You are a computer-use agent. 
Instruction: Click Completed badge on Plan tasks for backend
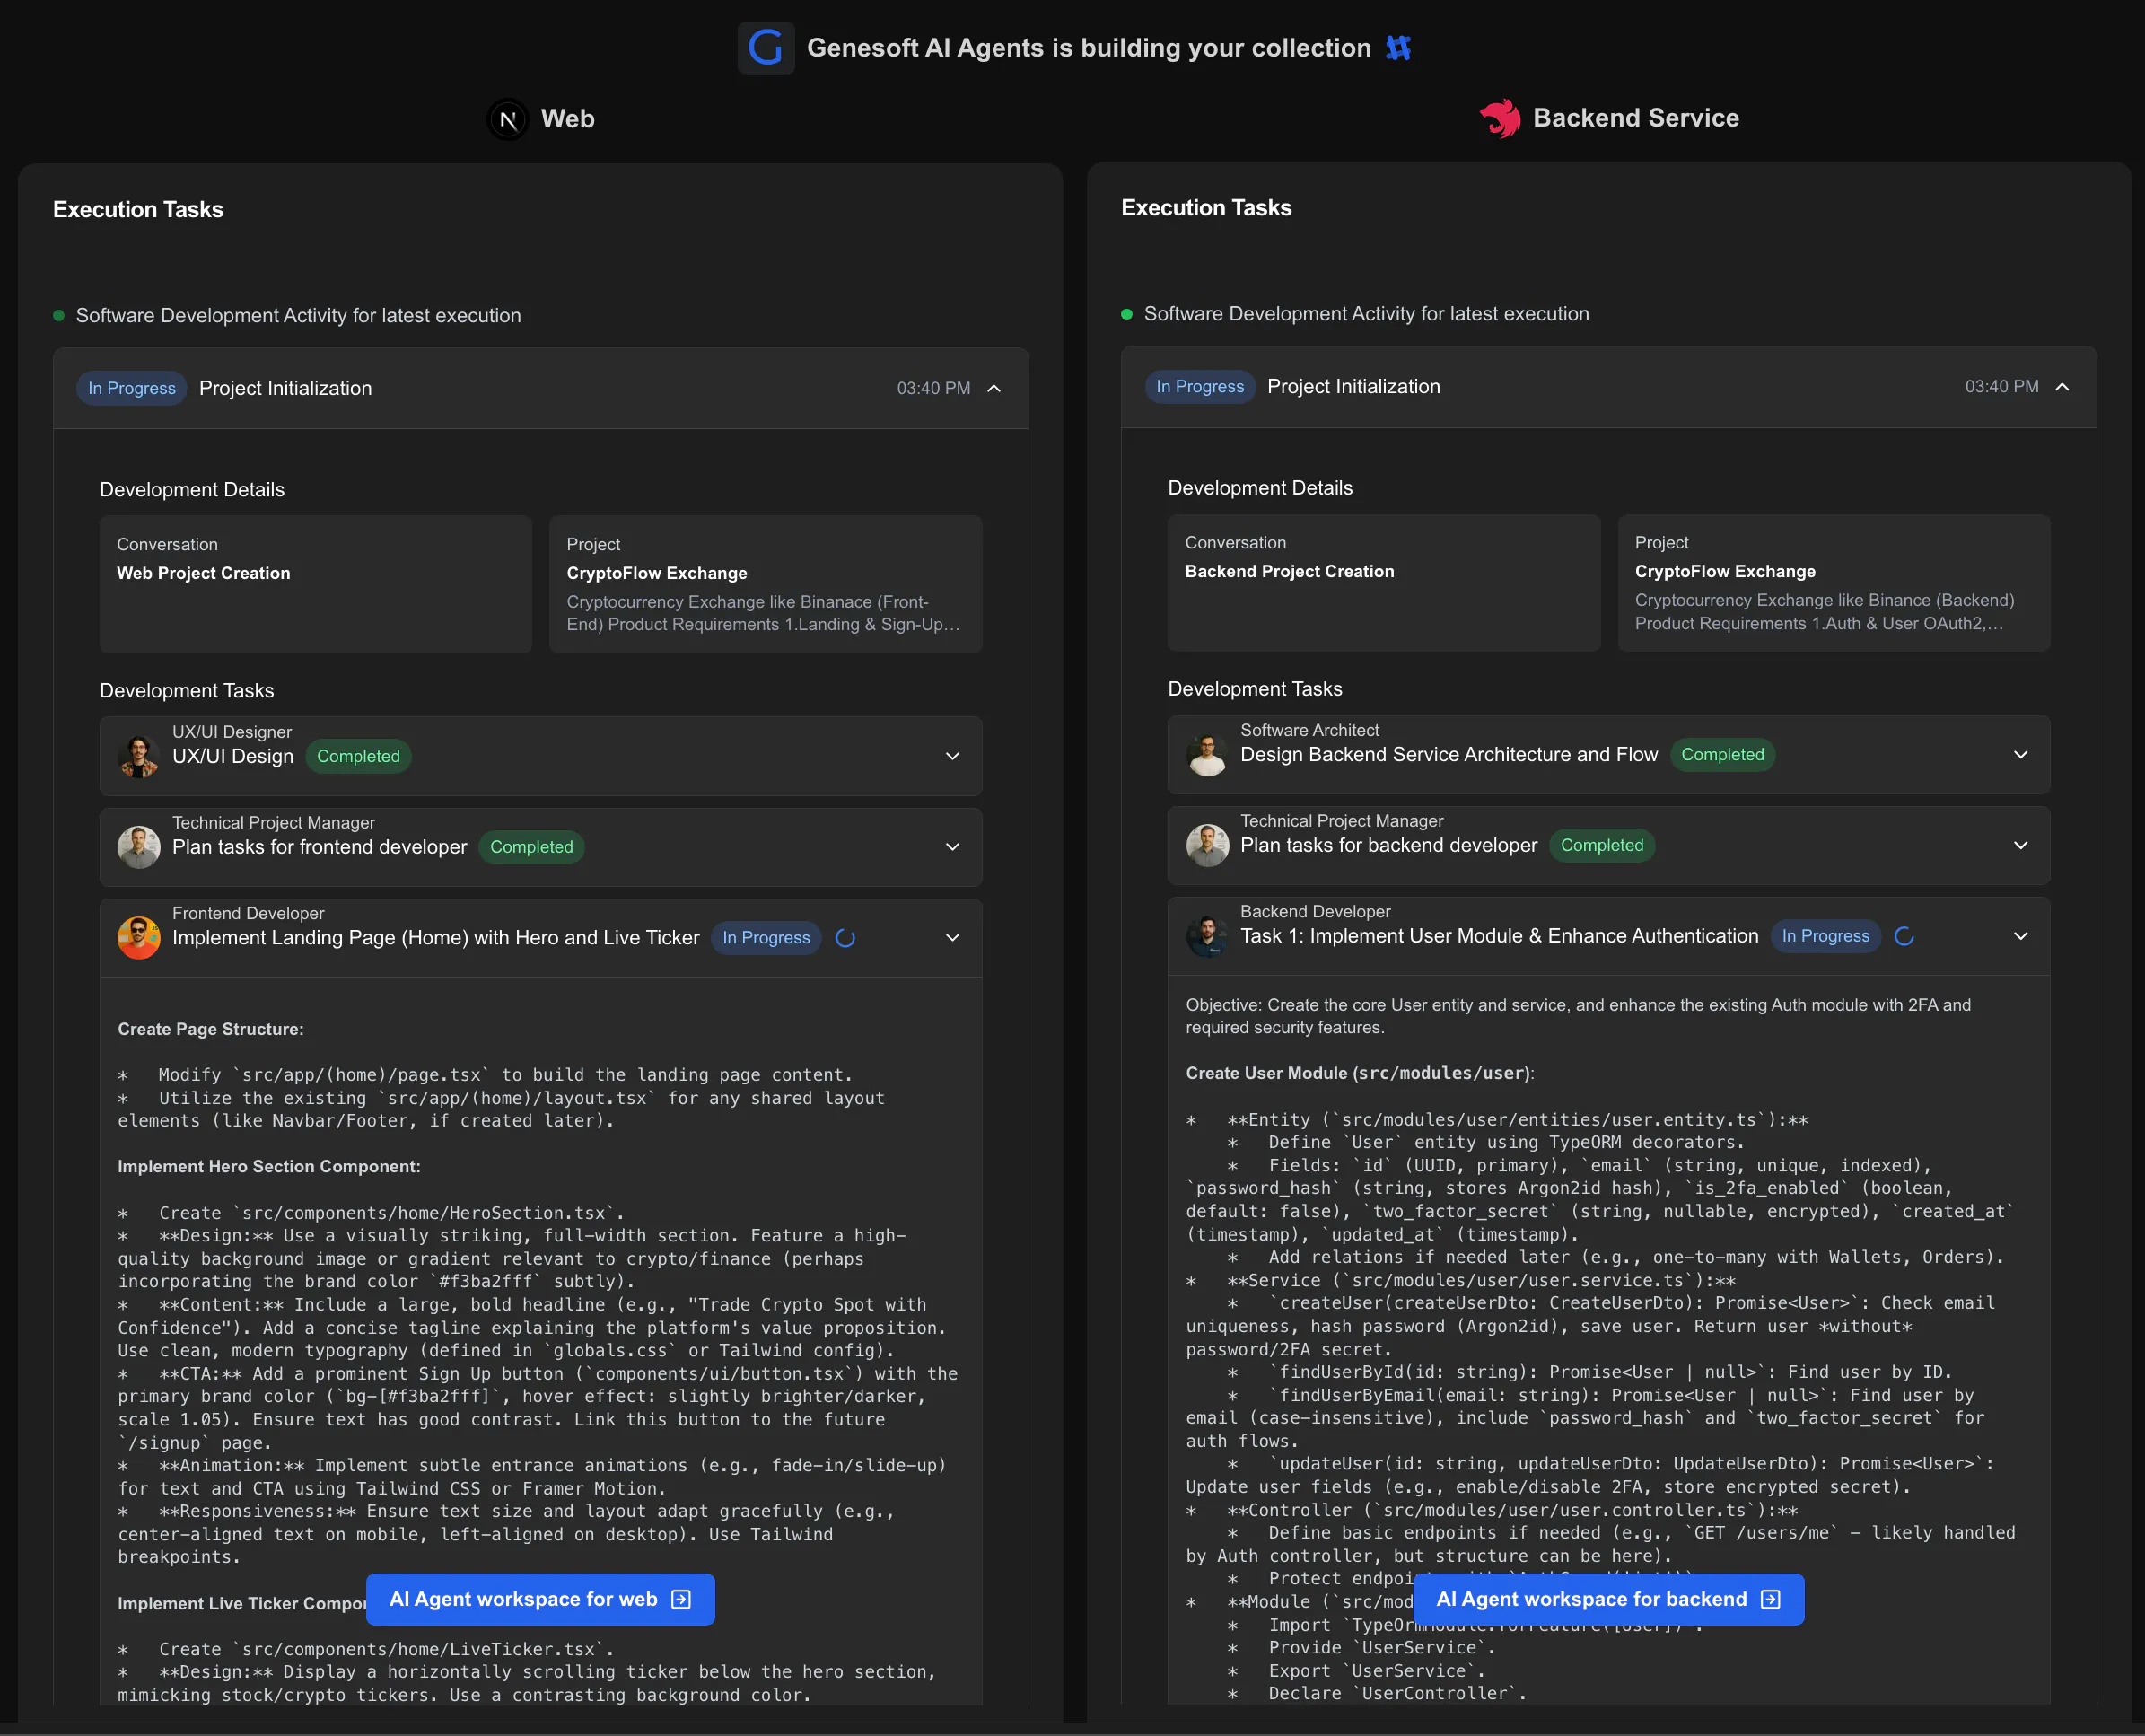tap(1602, 845)
